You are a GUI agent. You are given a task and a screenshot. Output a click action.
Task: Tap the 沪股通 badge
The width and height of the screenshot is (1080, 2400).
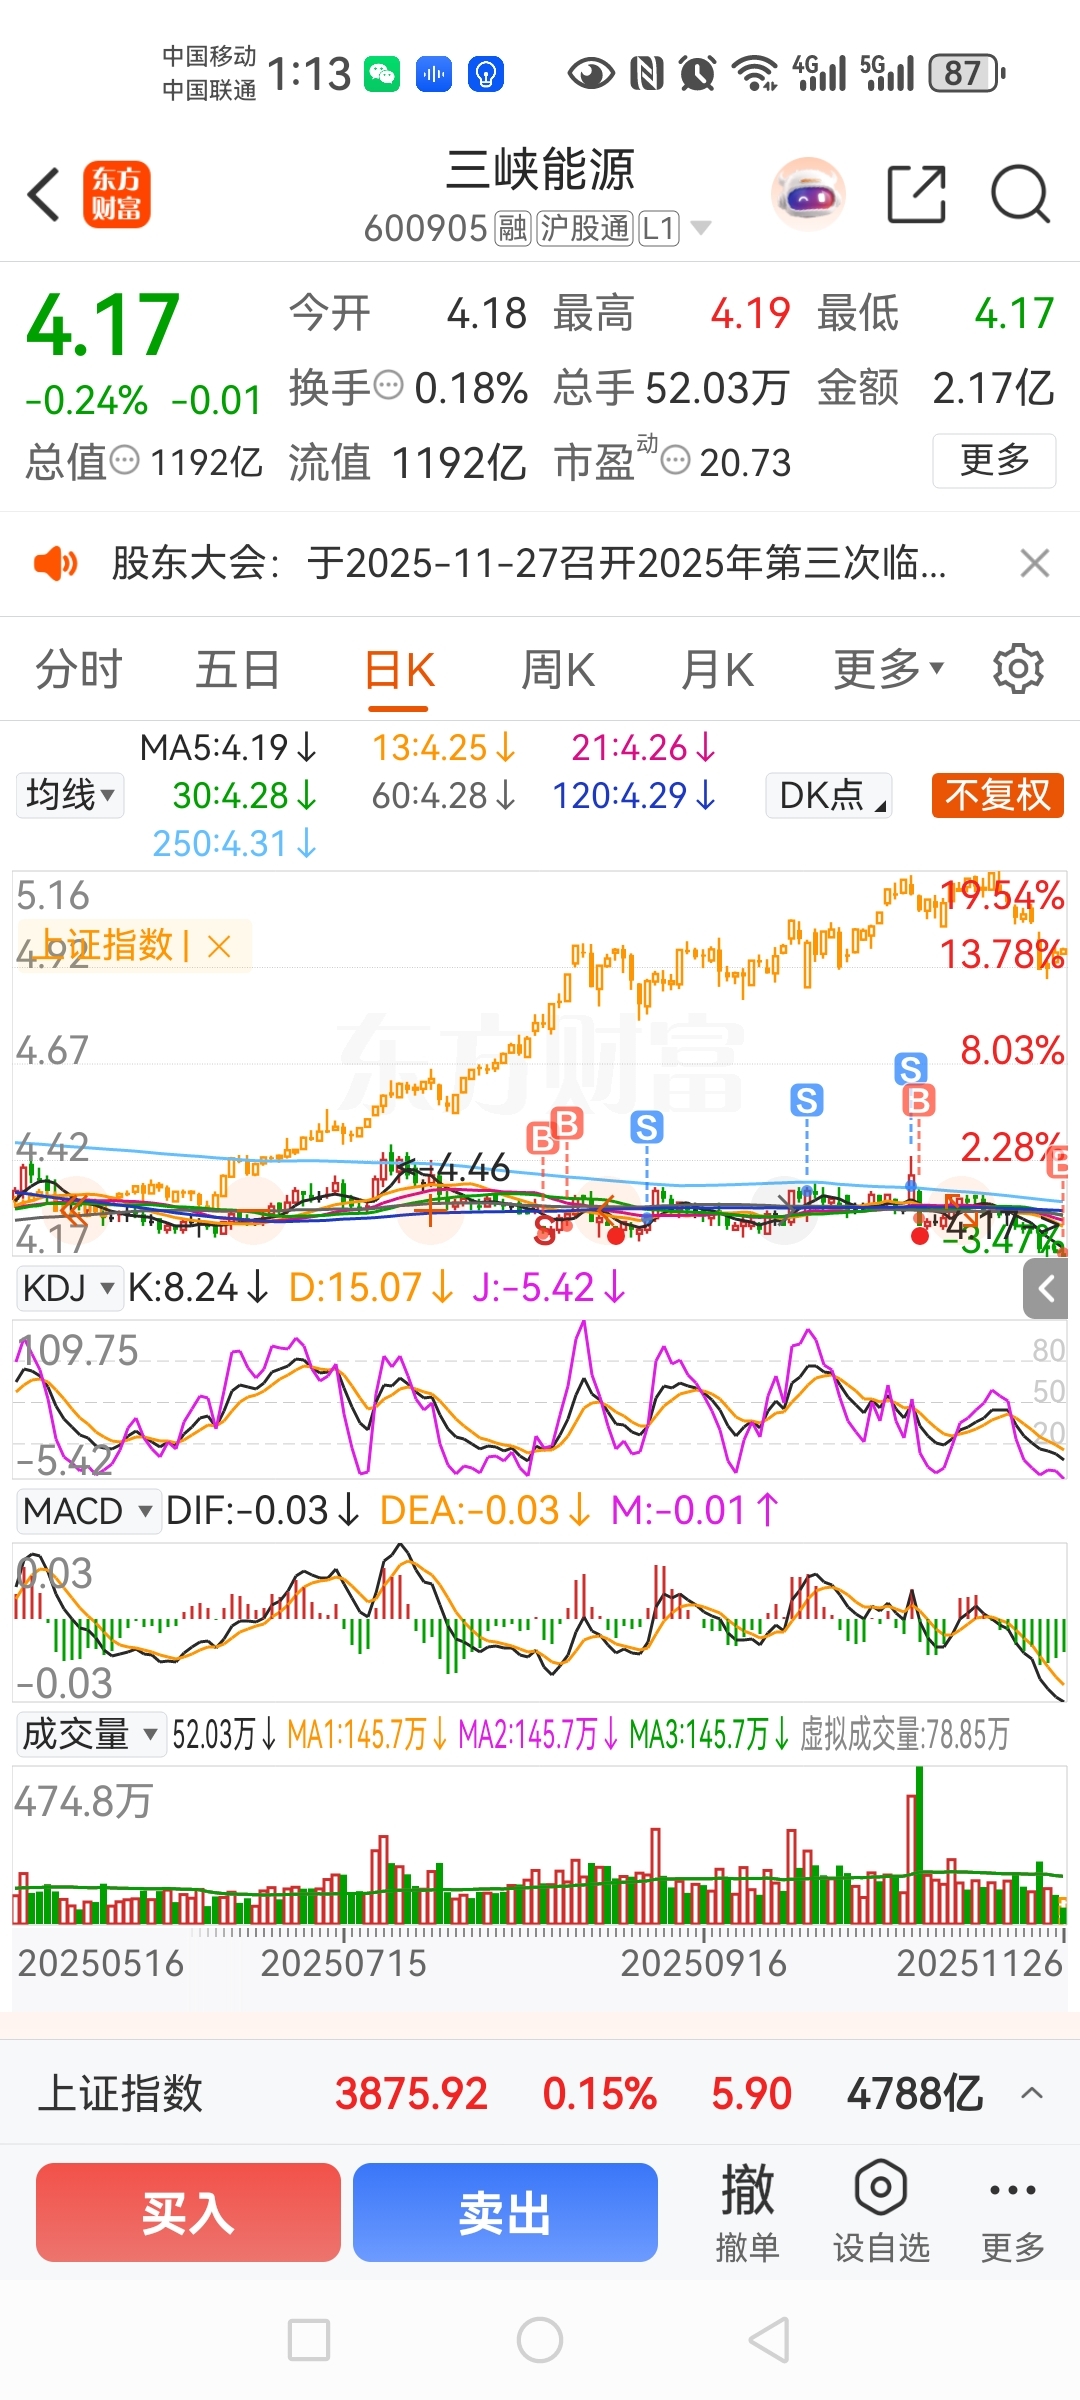[x=585, y=229]
